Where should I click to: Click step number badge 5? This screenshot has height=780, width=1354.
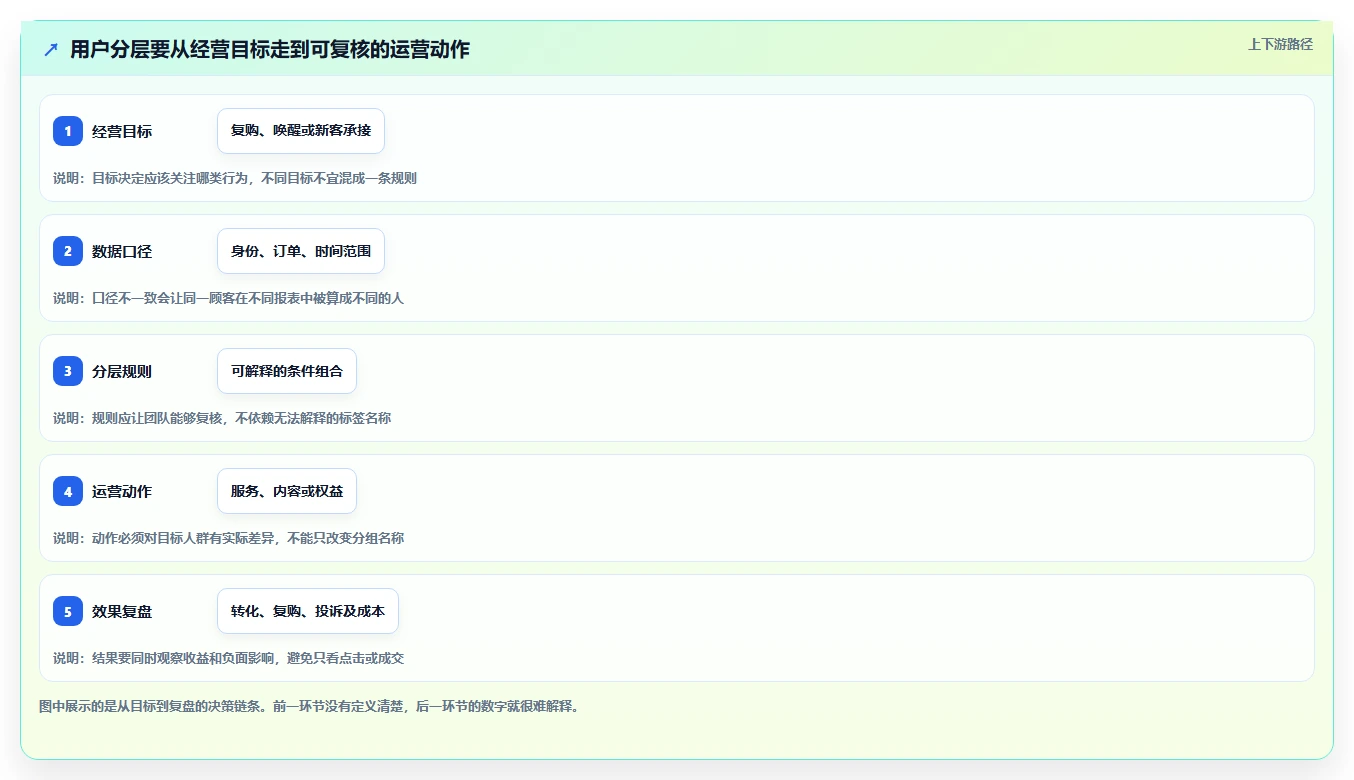point(68,611)
